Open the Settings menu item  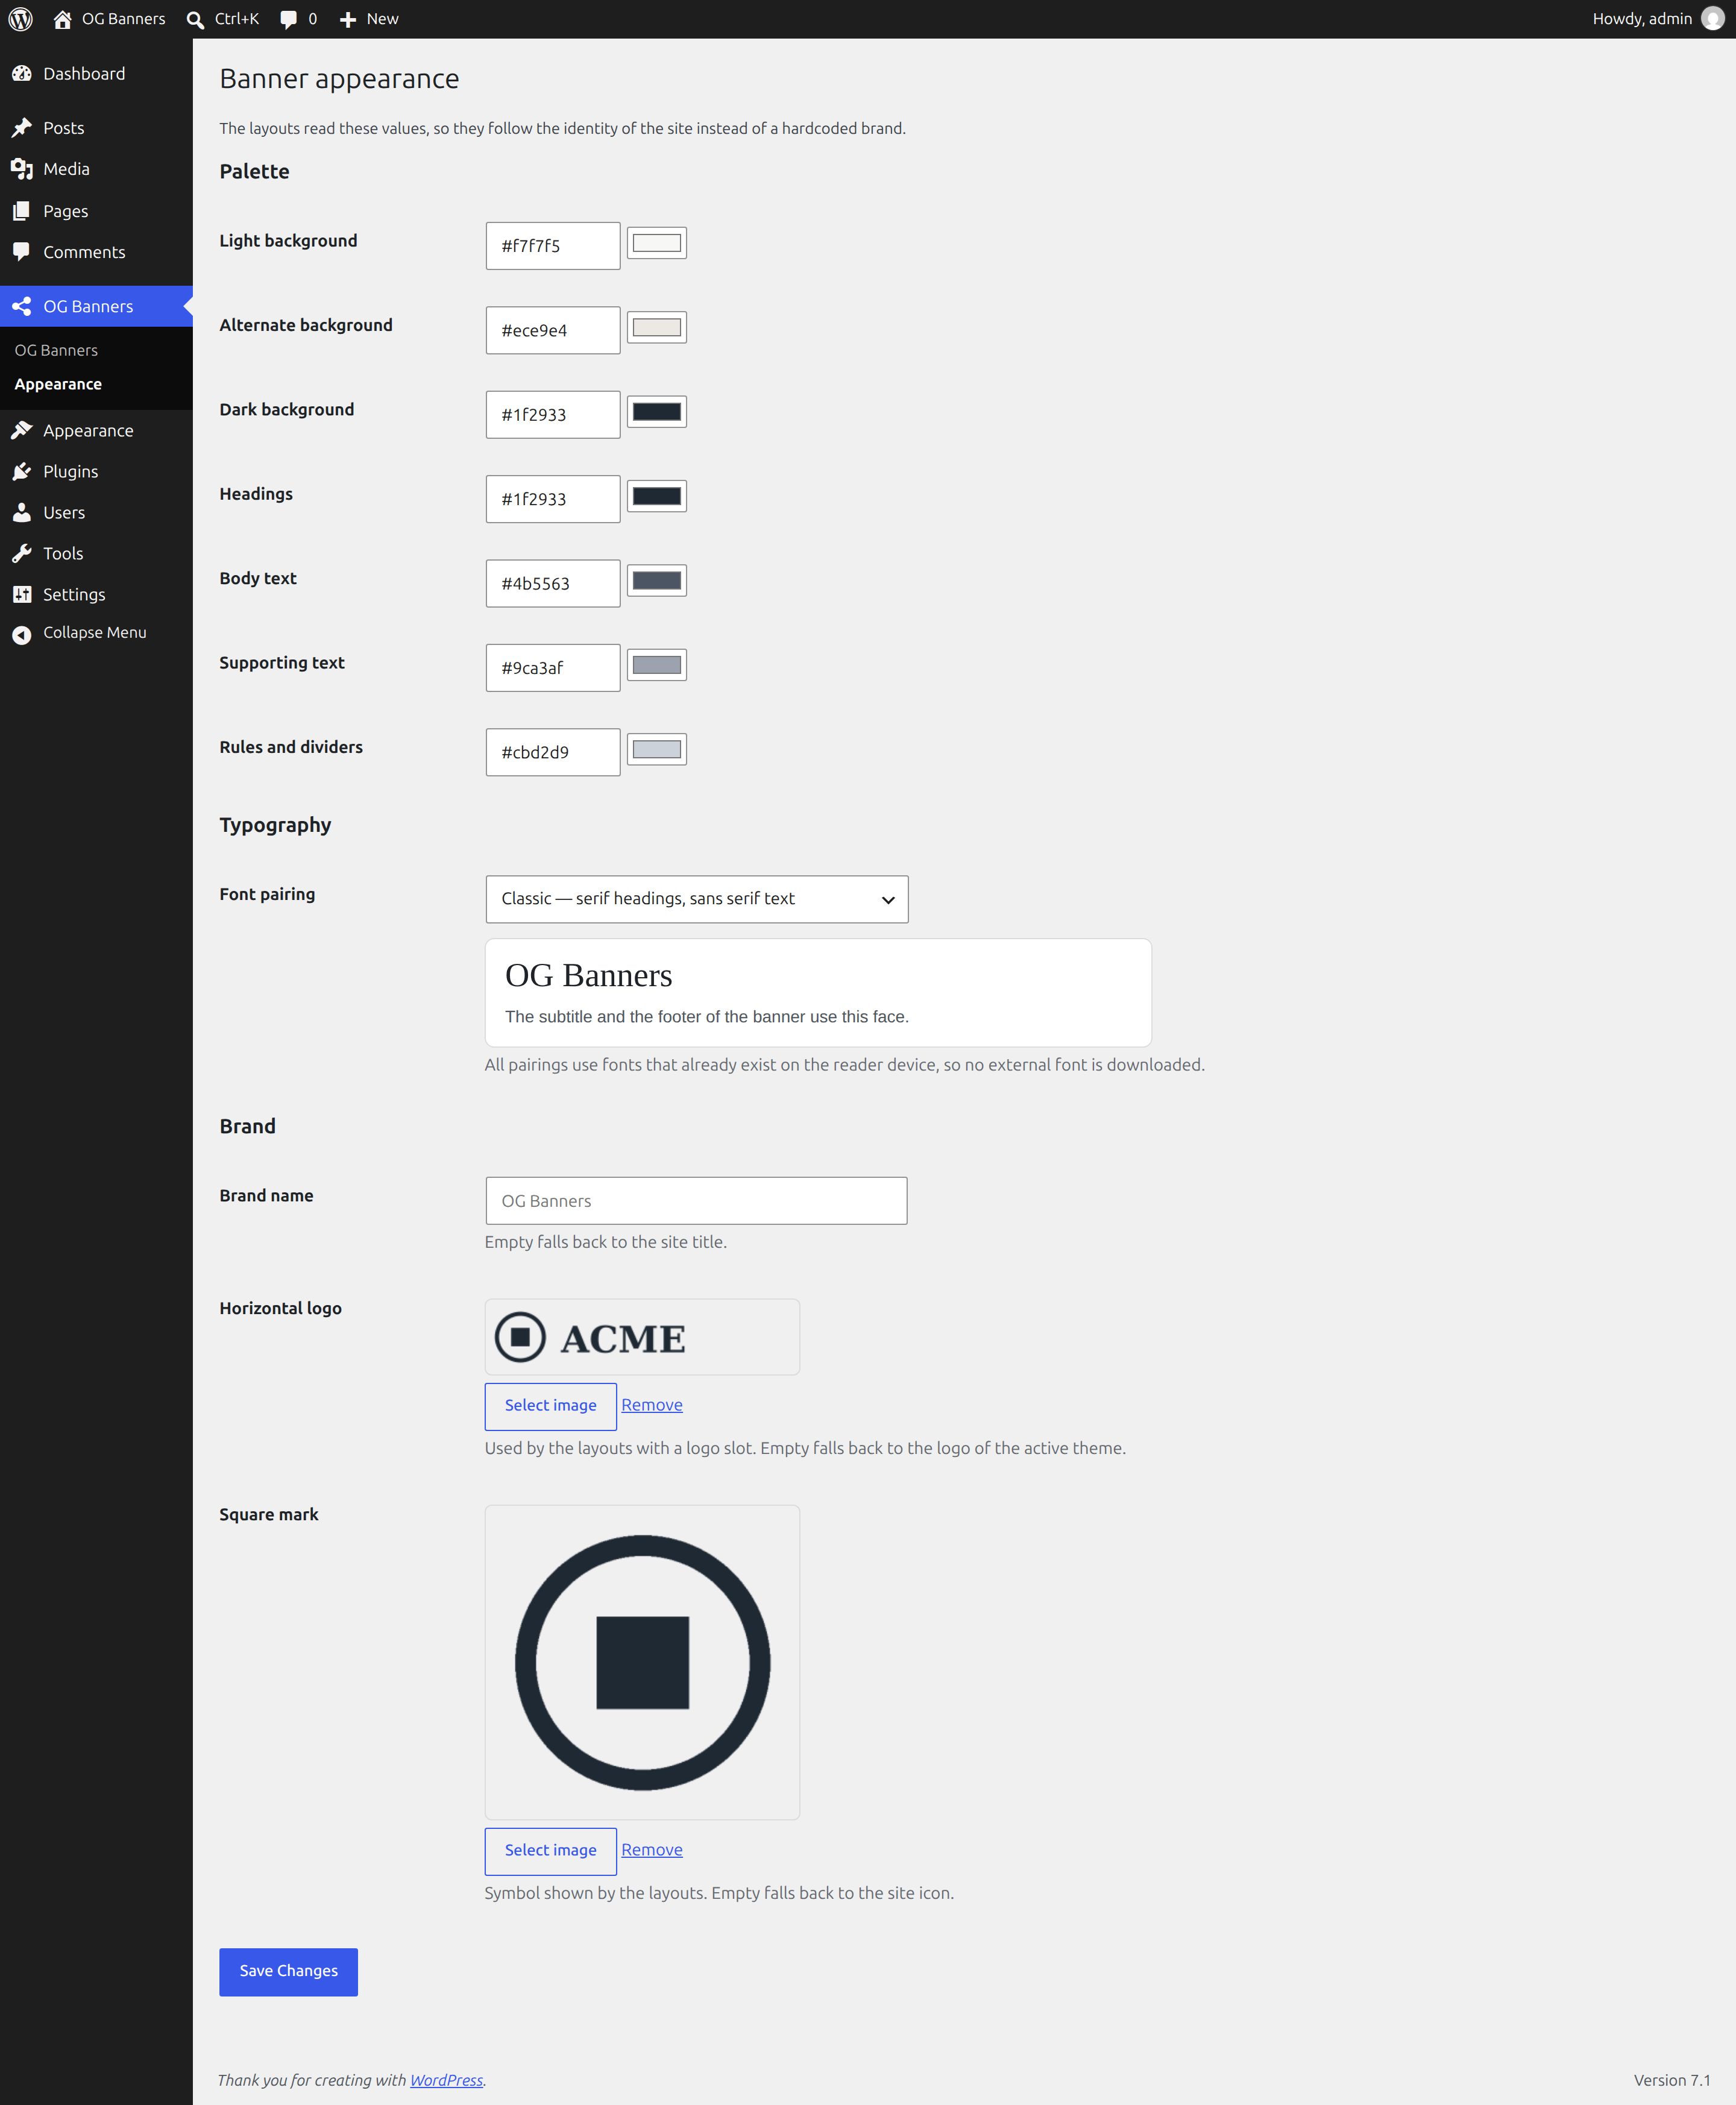tap(96, 594)
